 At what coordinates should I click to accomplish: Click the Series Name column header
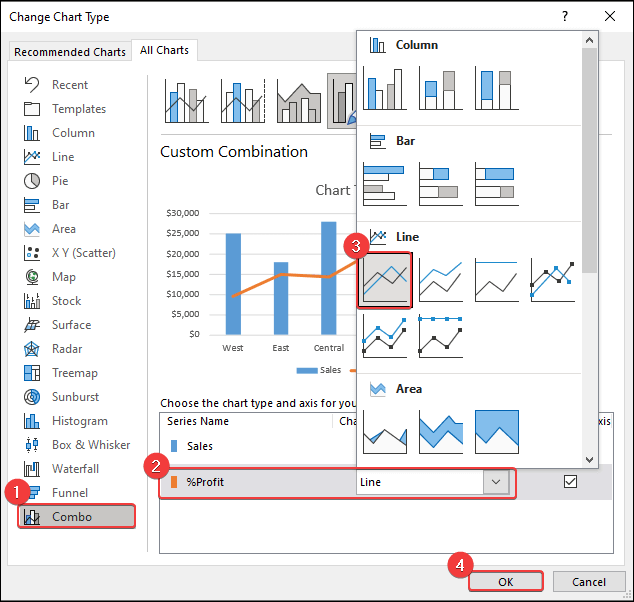pos(198,421)
